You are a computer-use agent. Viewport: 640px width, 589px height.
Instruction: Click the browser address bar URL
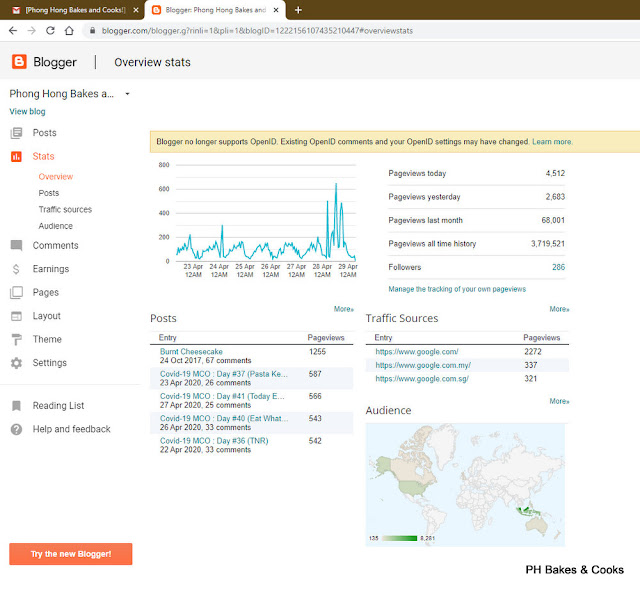point(257,31)
